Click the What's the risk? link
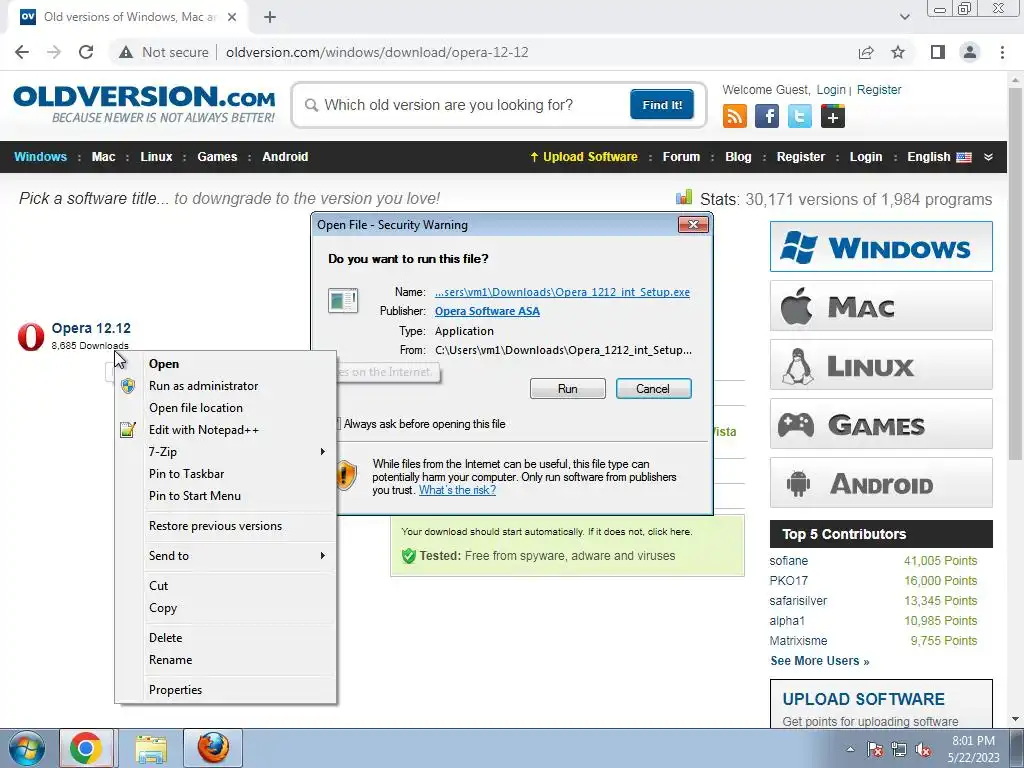 457,490
